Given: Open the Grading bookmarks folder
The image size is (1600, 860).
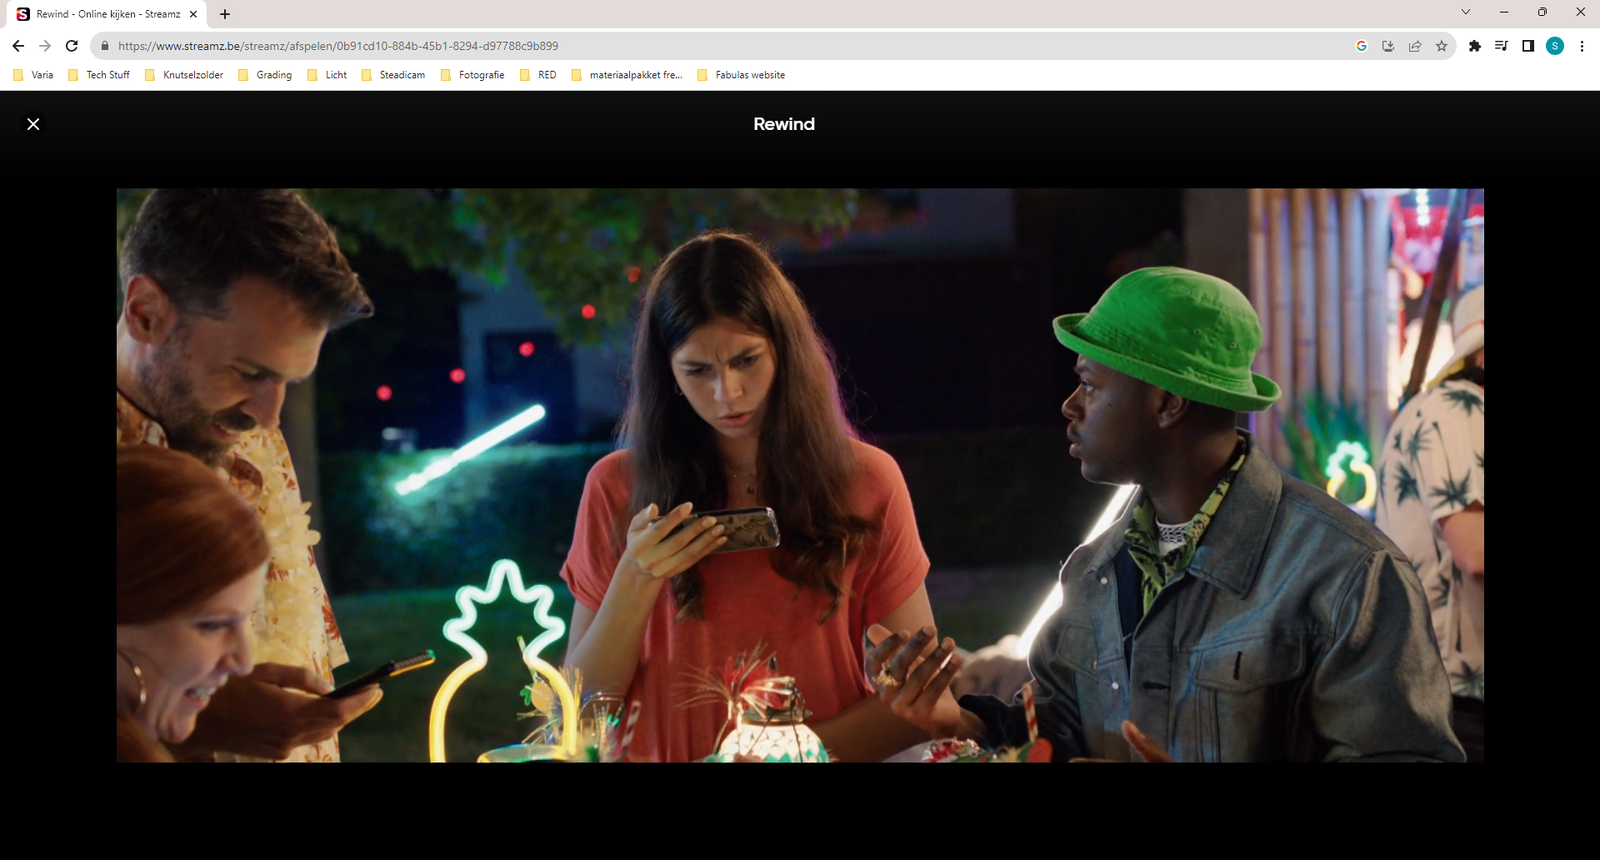Looking at the screenshot, I should 265,75.
